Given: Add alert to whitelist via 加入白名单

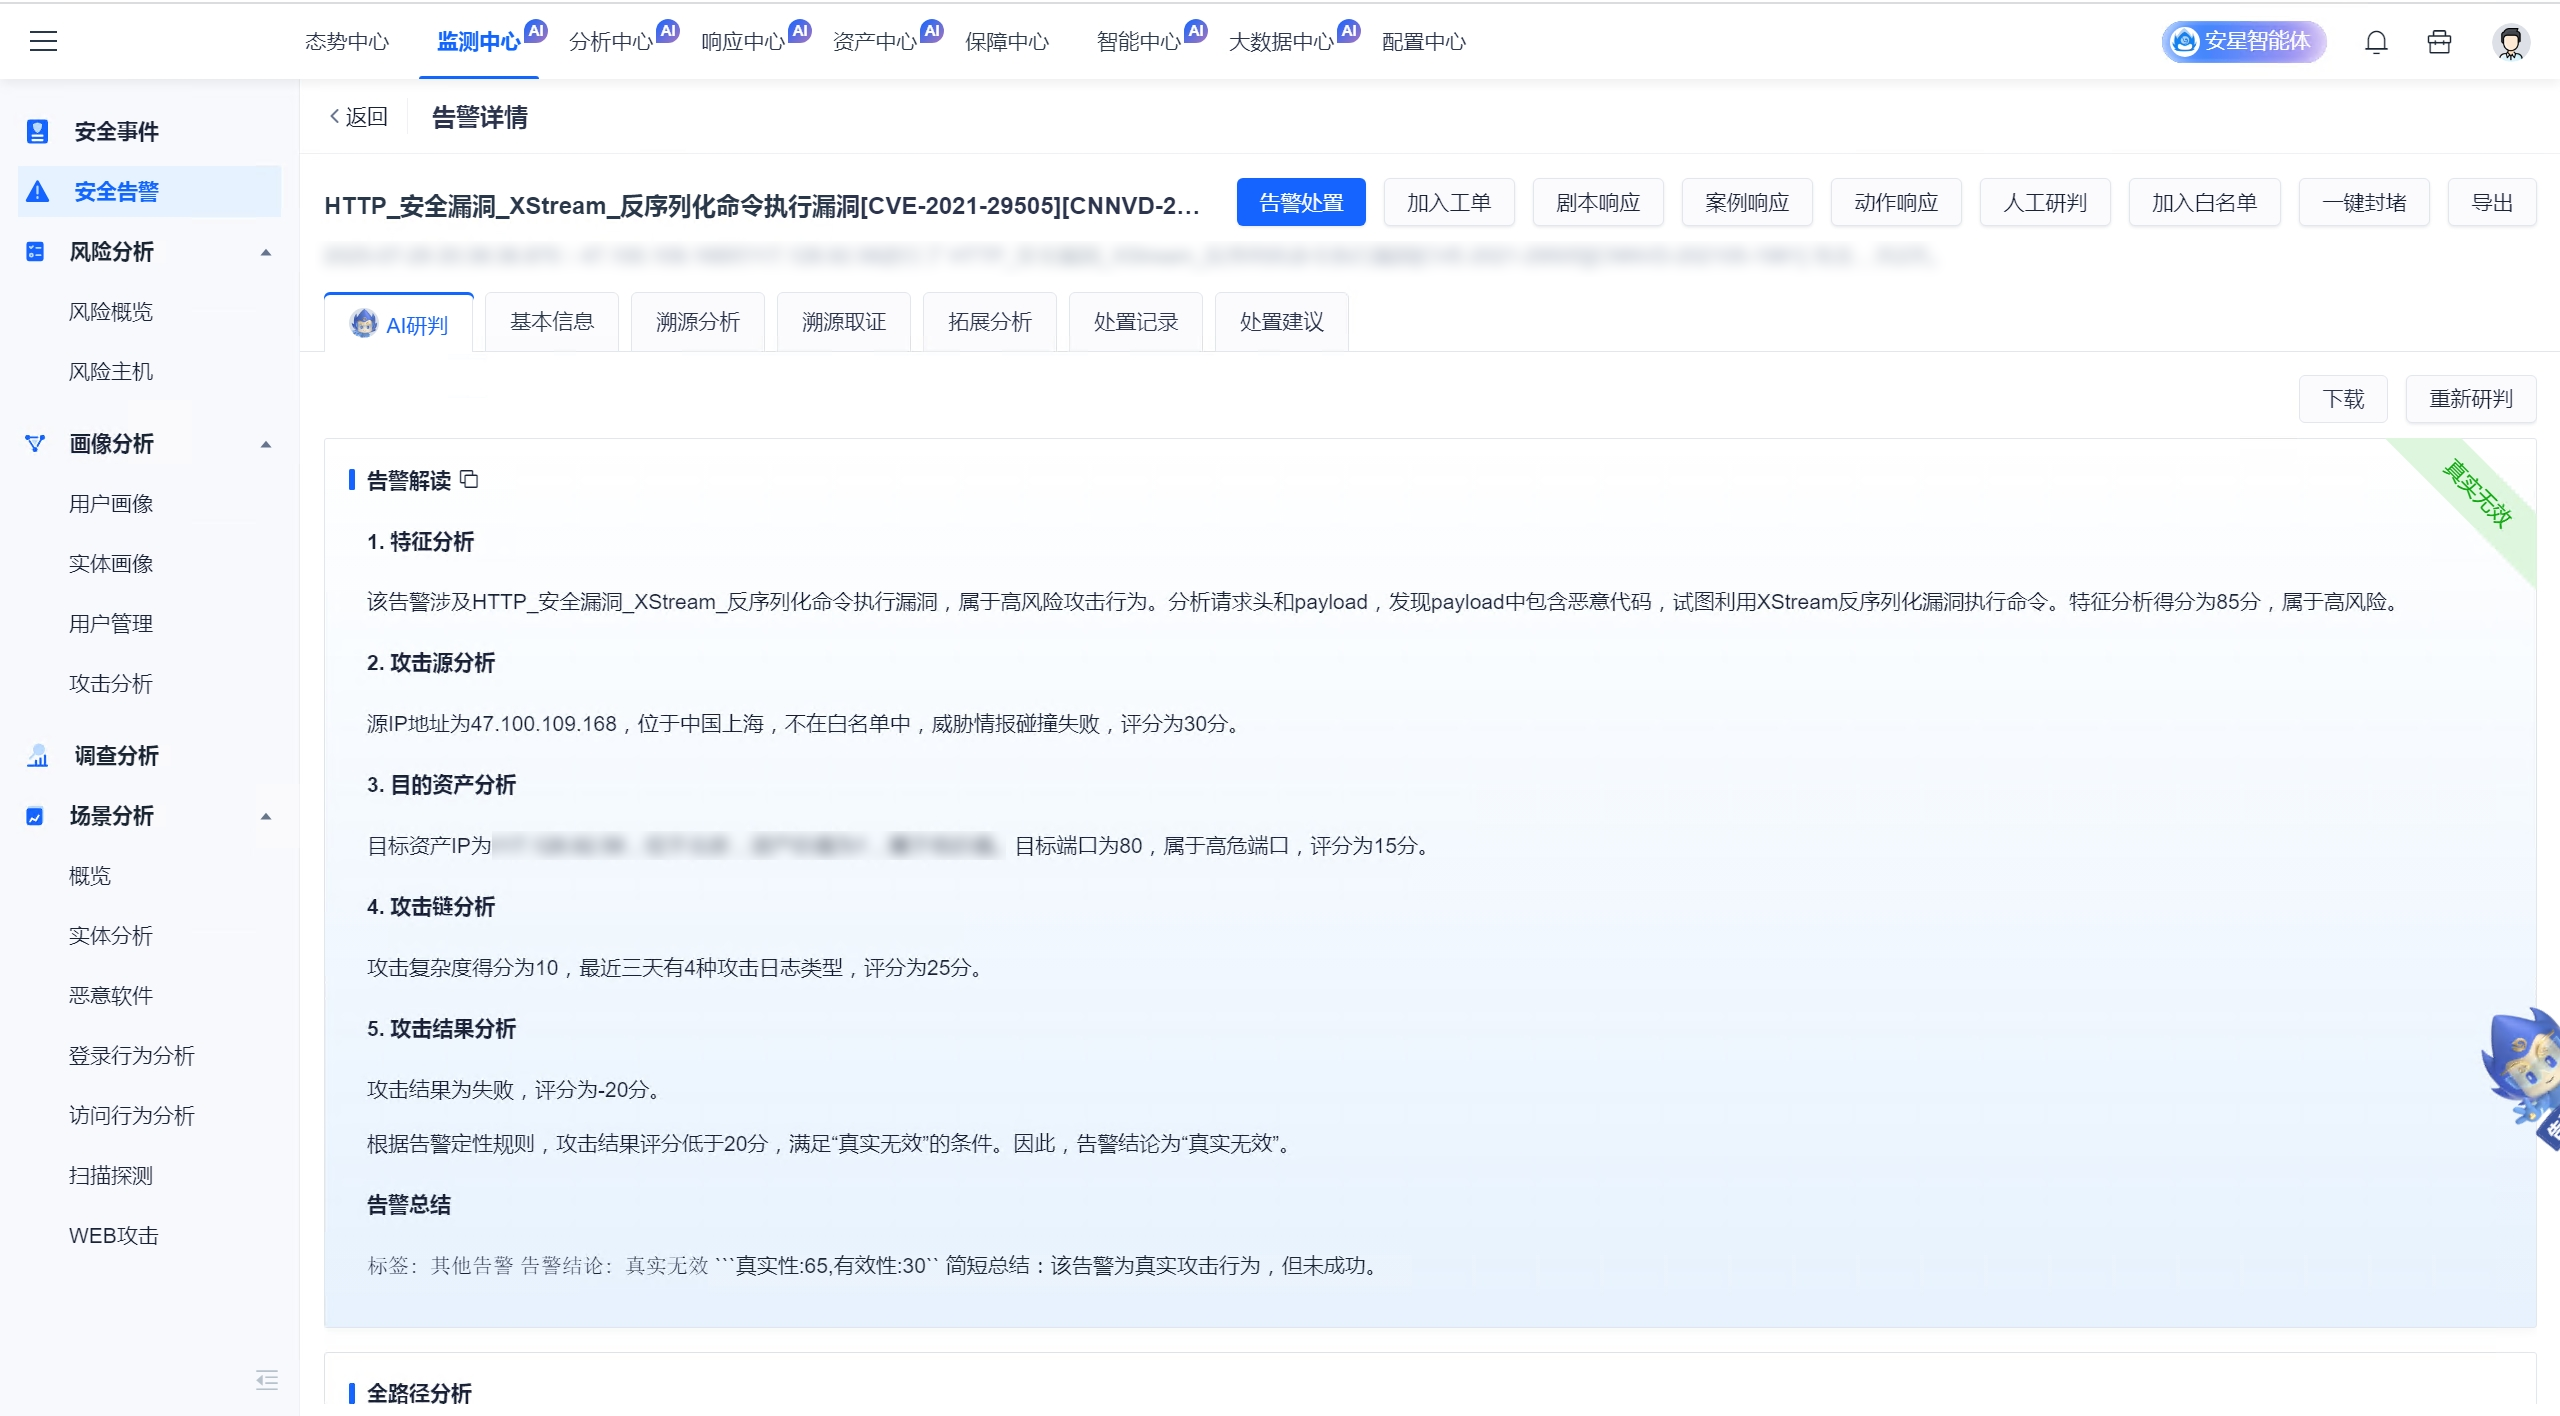Looking at the screenshot, I should click(x=2203, y=202).
